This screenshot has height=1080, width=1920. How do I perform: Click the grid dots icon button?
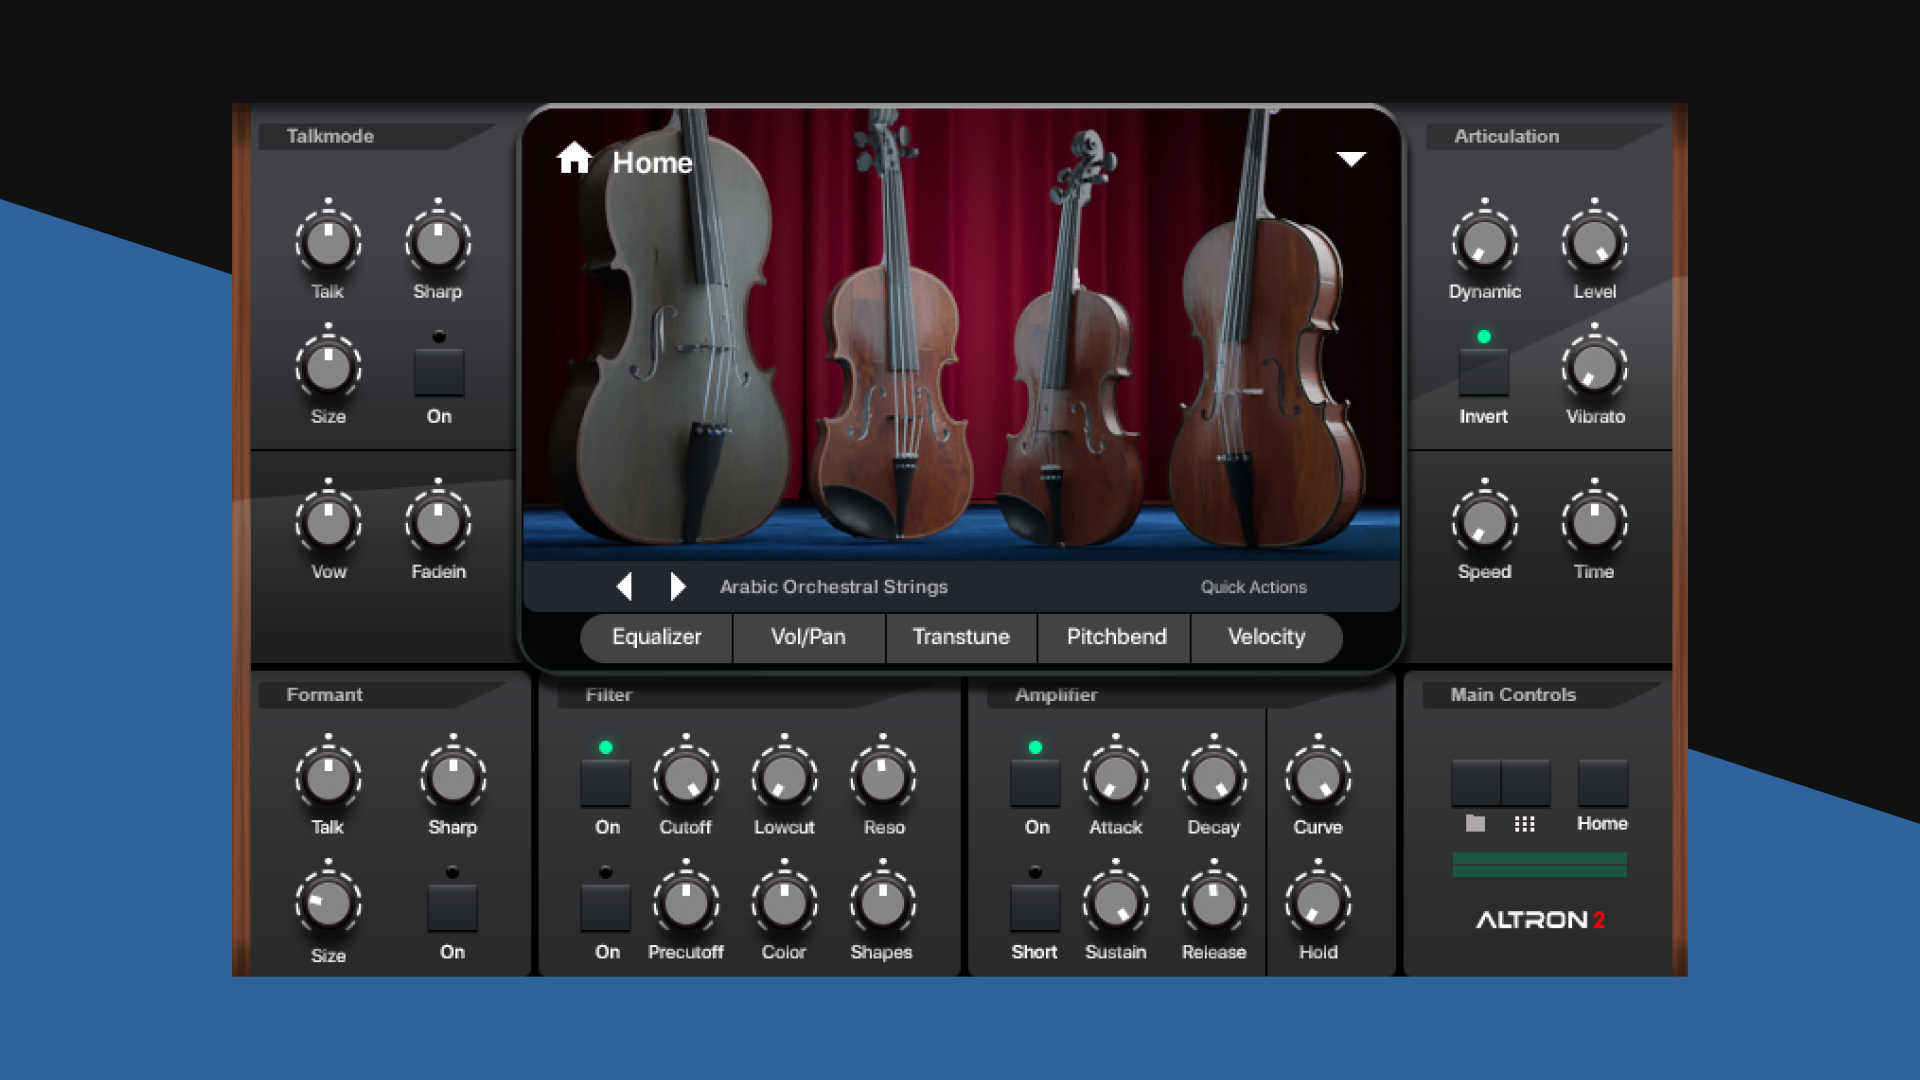pyautogui.click(x=1525, y=784)
